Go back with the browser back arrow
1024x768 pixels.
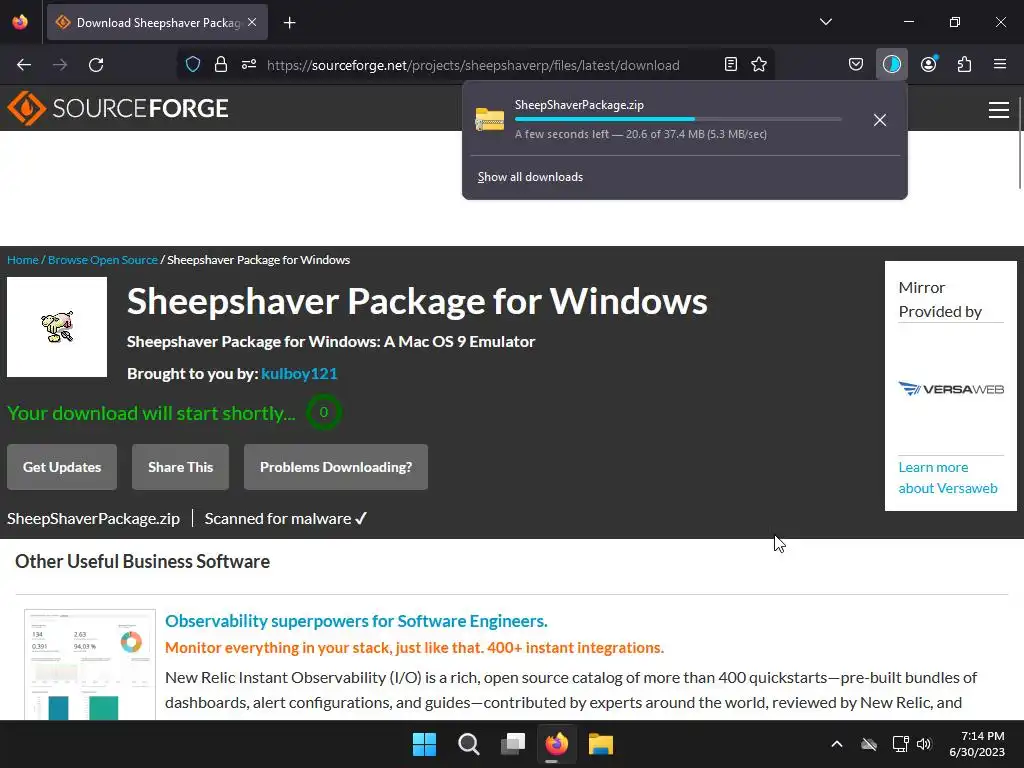click(x=24, y=65)
